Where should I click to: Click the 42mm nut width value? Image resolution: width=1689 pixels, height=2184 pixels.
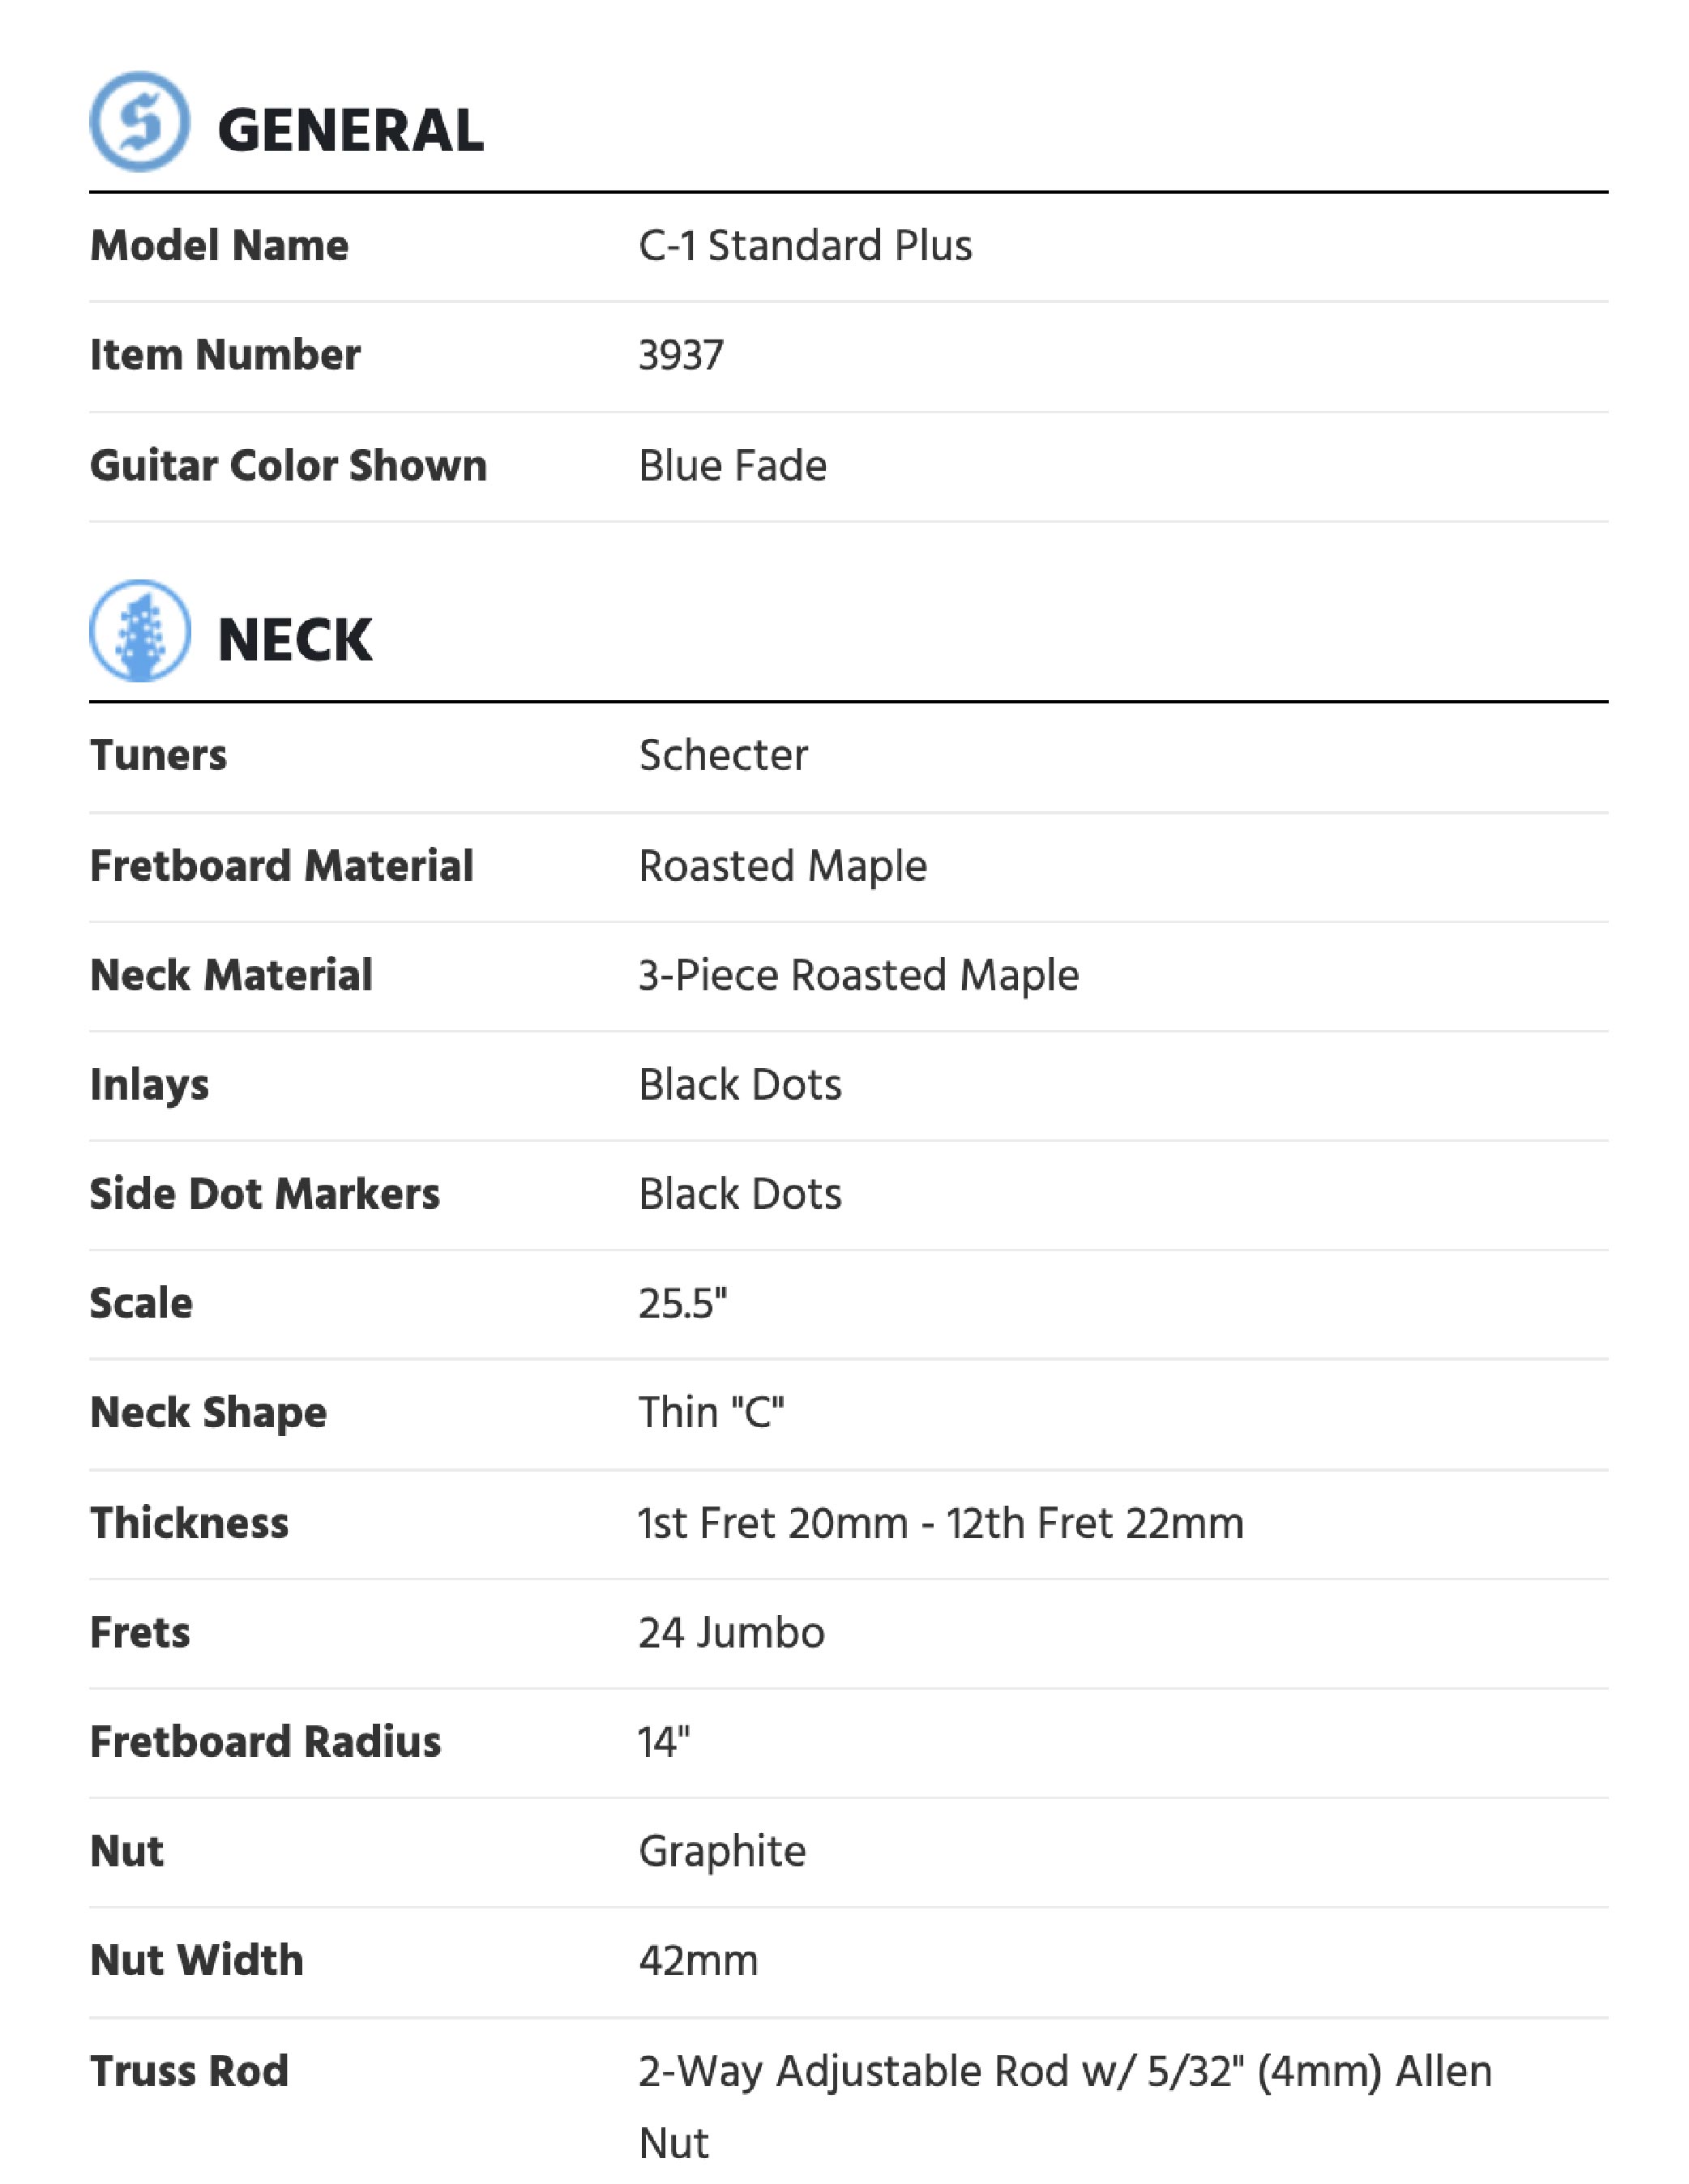(698, 1961)
